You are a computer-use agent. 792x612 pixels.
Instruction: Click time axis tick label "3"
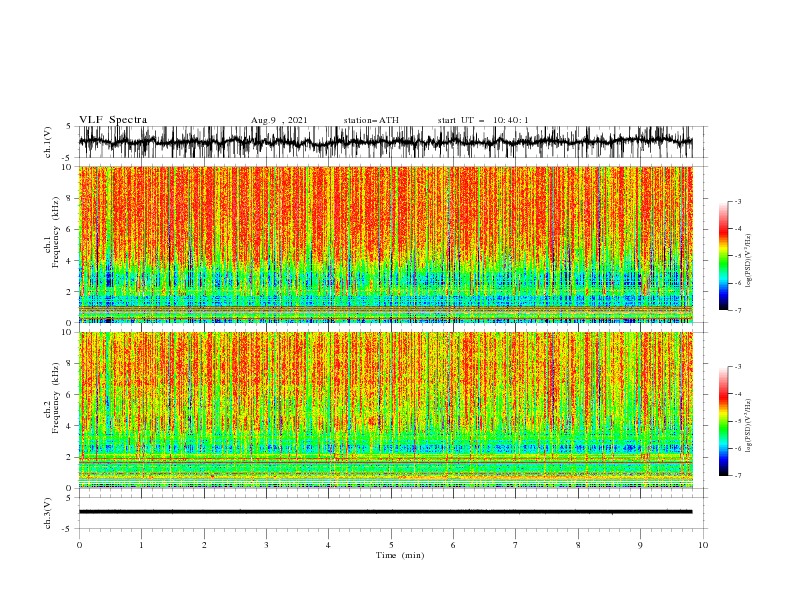pyautogui.click(x=266, y=545)
